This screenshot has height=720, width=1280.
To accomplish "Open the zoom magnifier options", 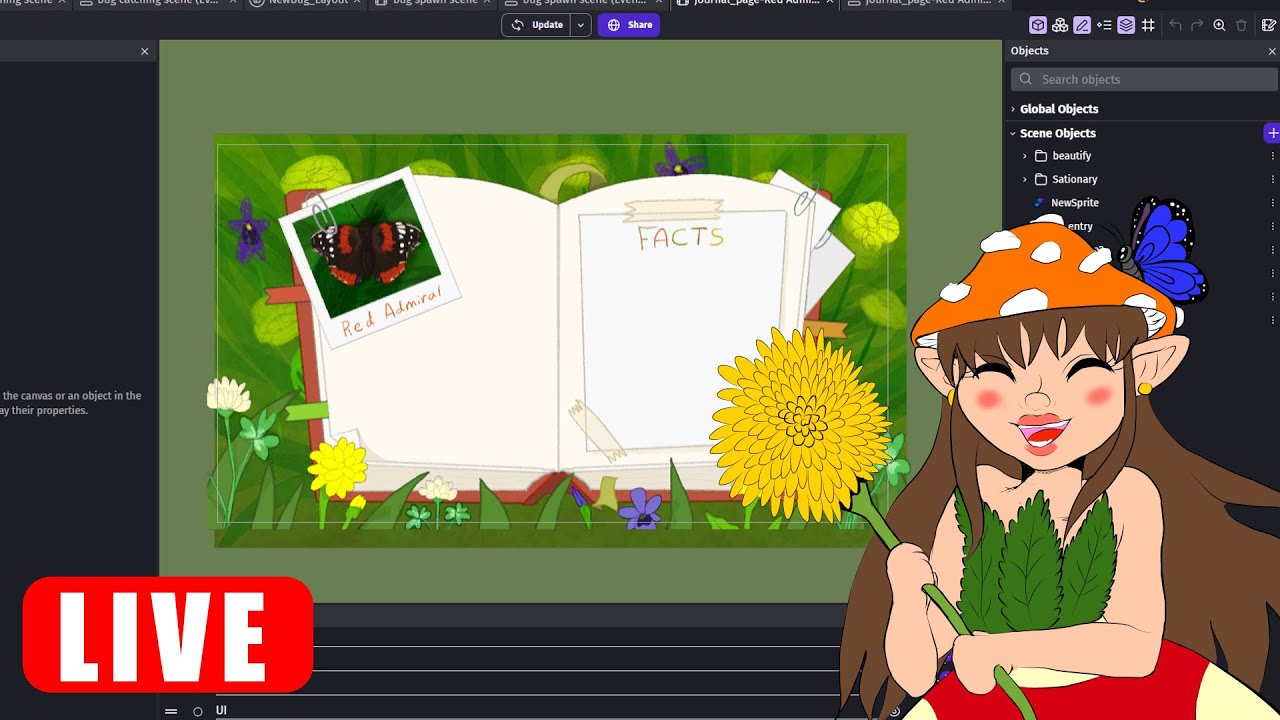I will coord(1219,25).
